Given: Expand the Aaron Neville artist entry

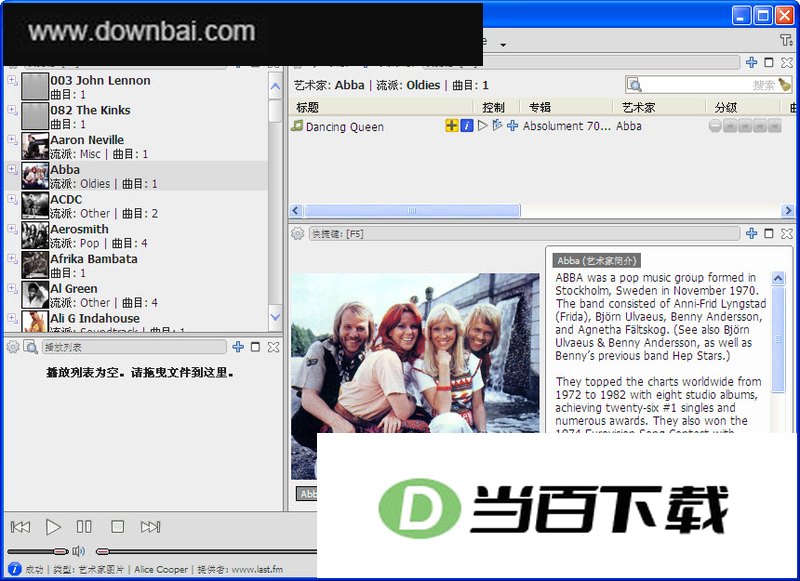Looking at the screenshot, I should click(12, 139).
